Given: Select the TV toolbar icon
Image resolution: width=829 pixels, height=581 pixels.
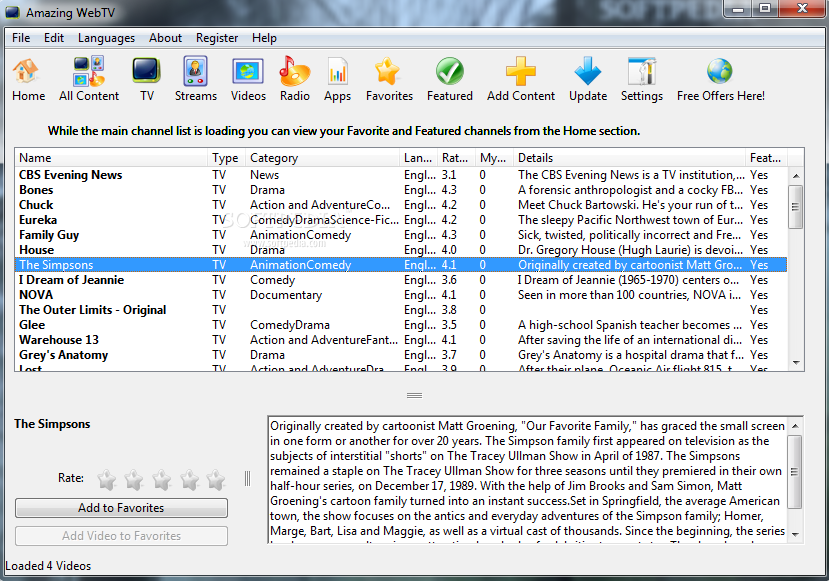Looking at the screenshot, I should 146,71.
